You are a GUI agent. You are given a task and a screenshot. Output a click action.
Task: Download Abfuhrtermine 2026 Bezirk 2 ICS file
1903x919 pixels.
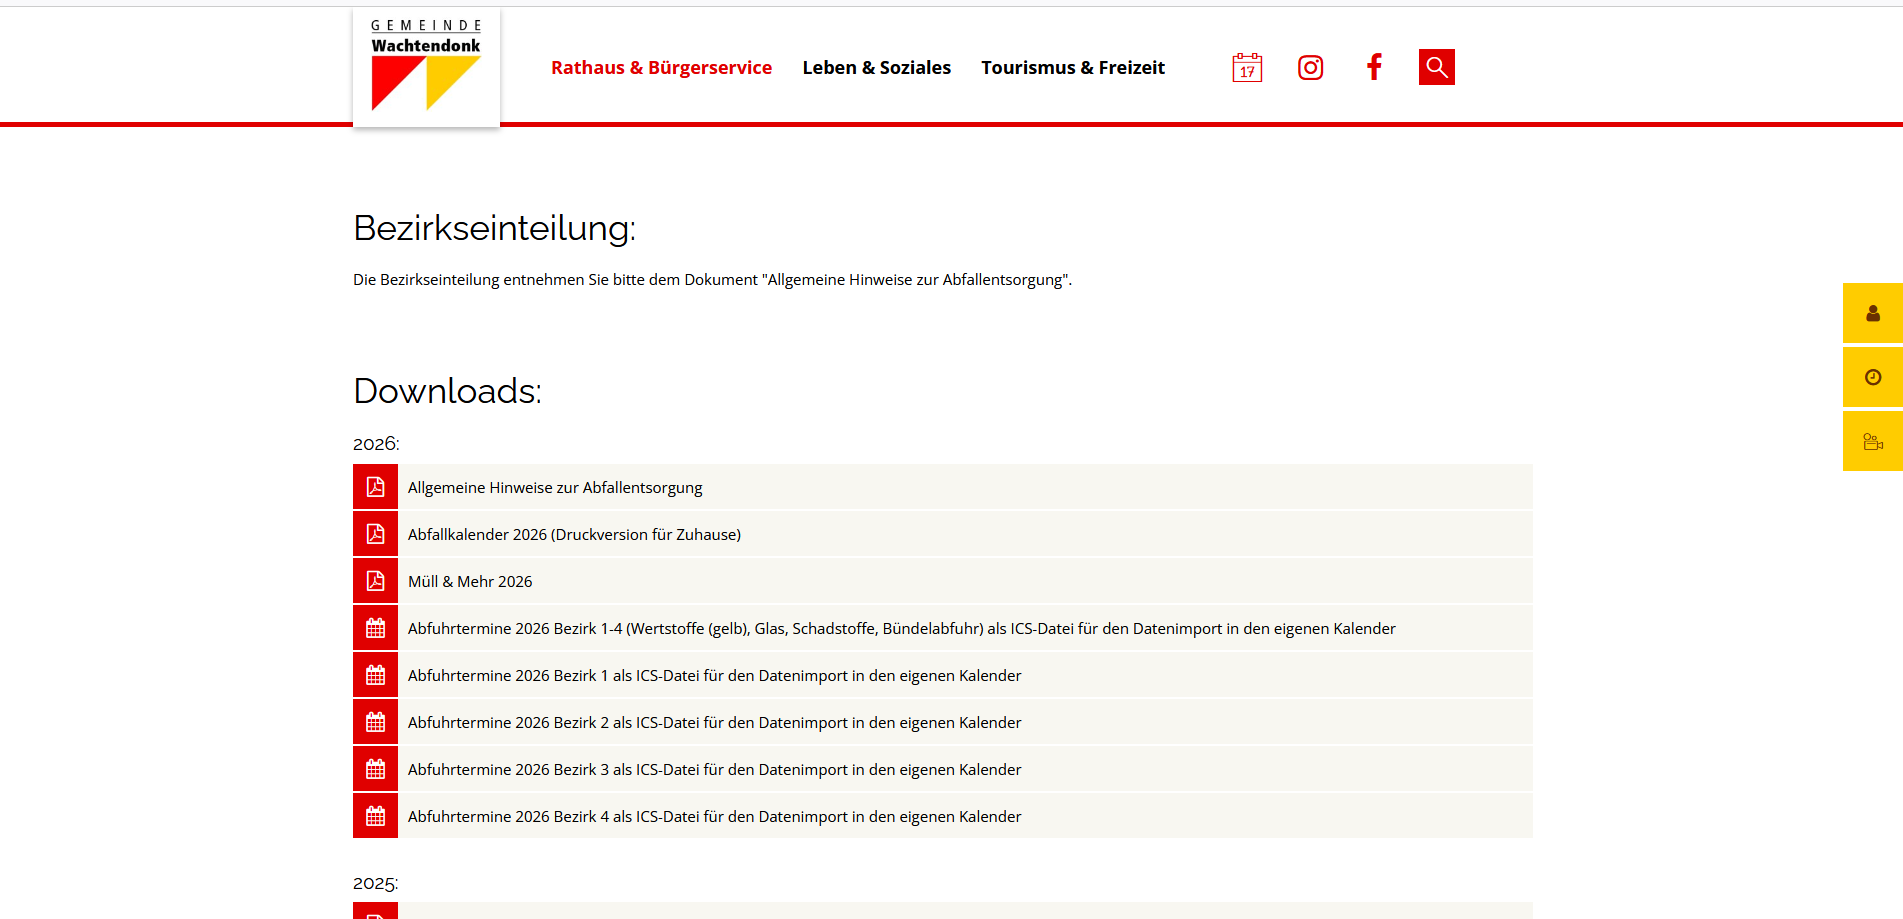[714, 722]
